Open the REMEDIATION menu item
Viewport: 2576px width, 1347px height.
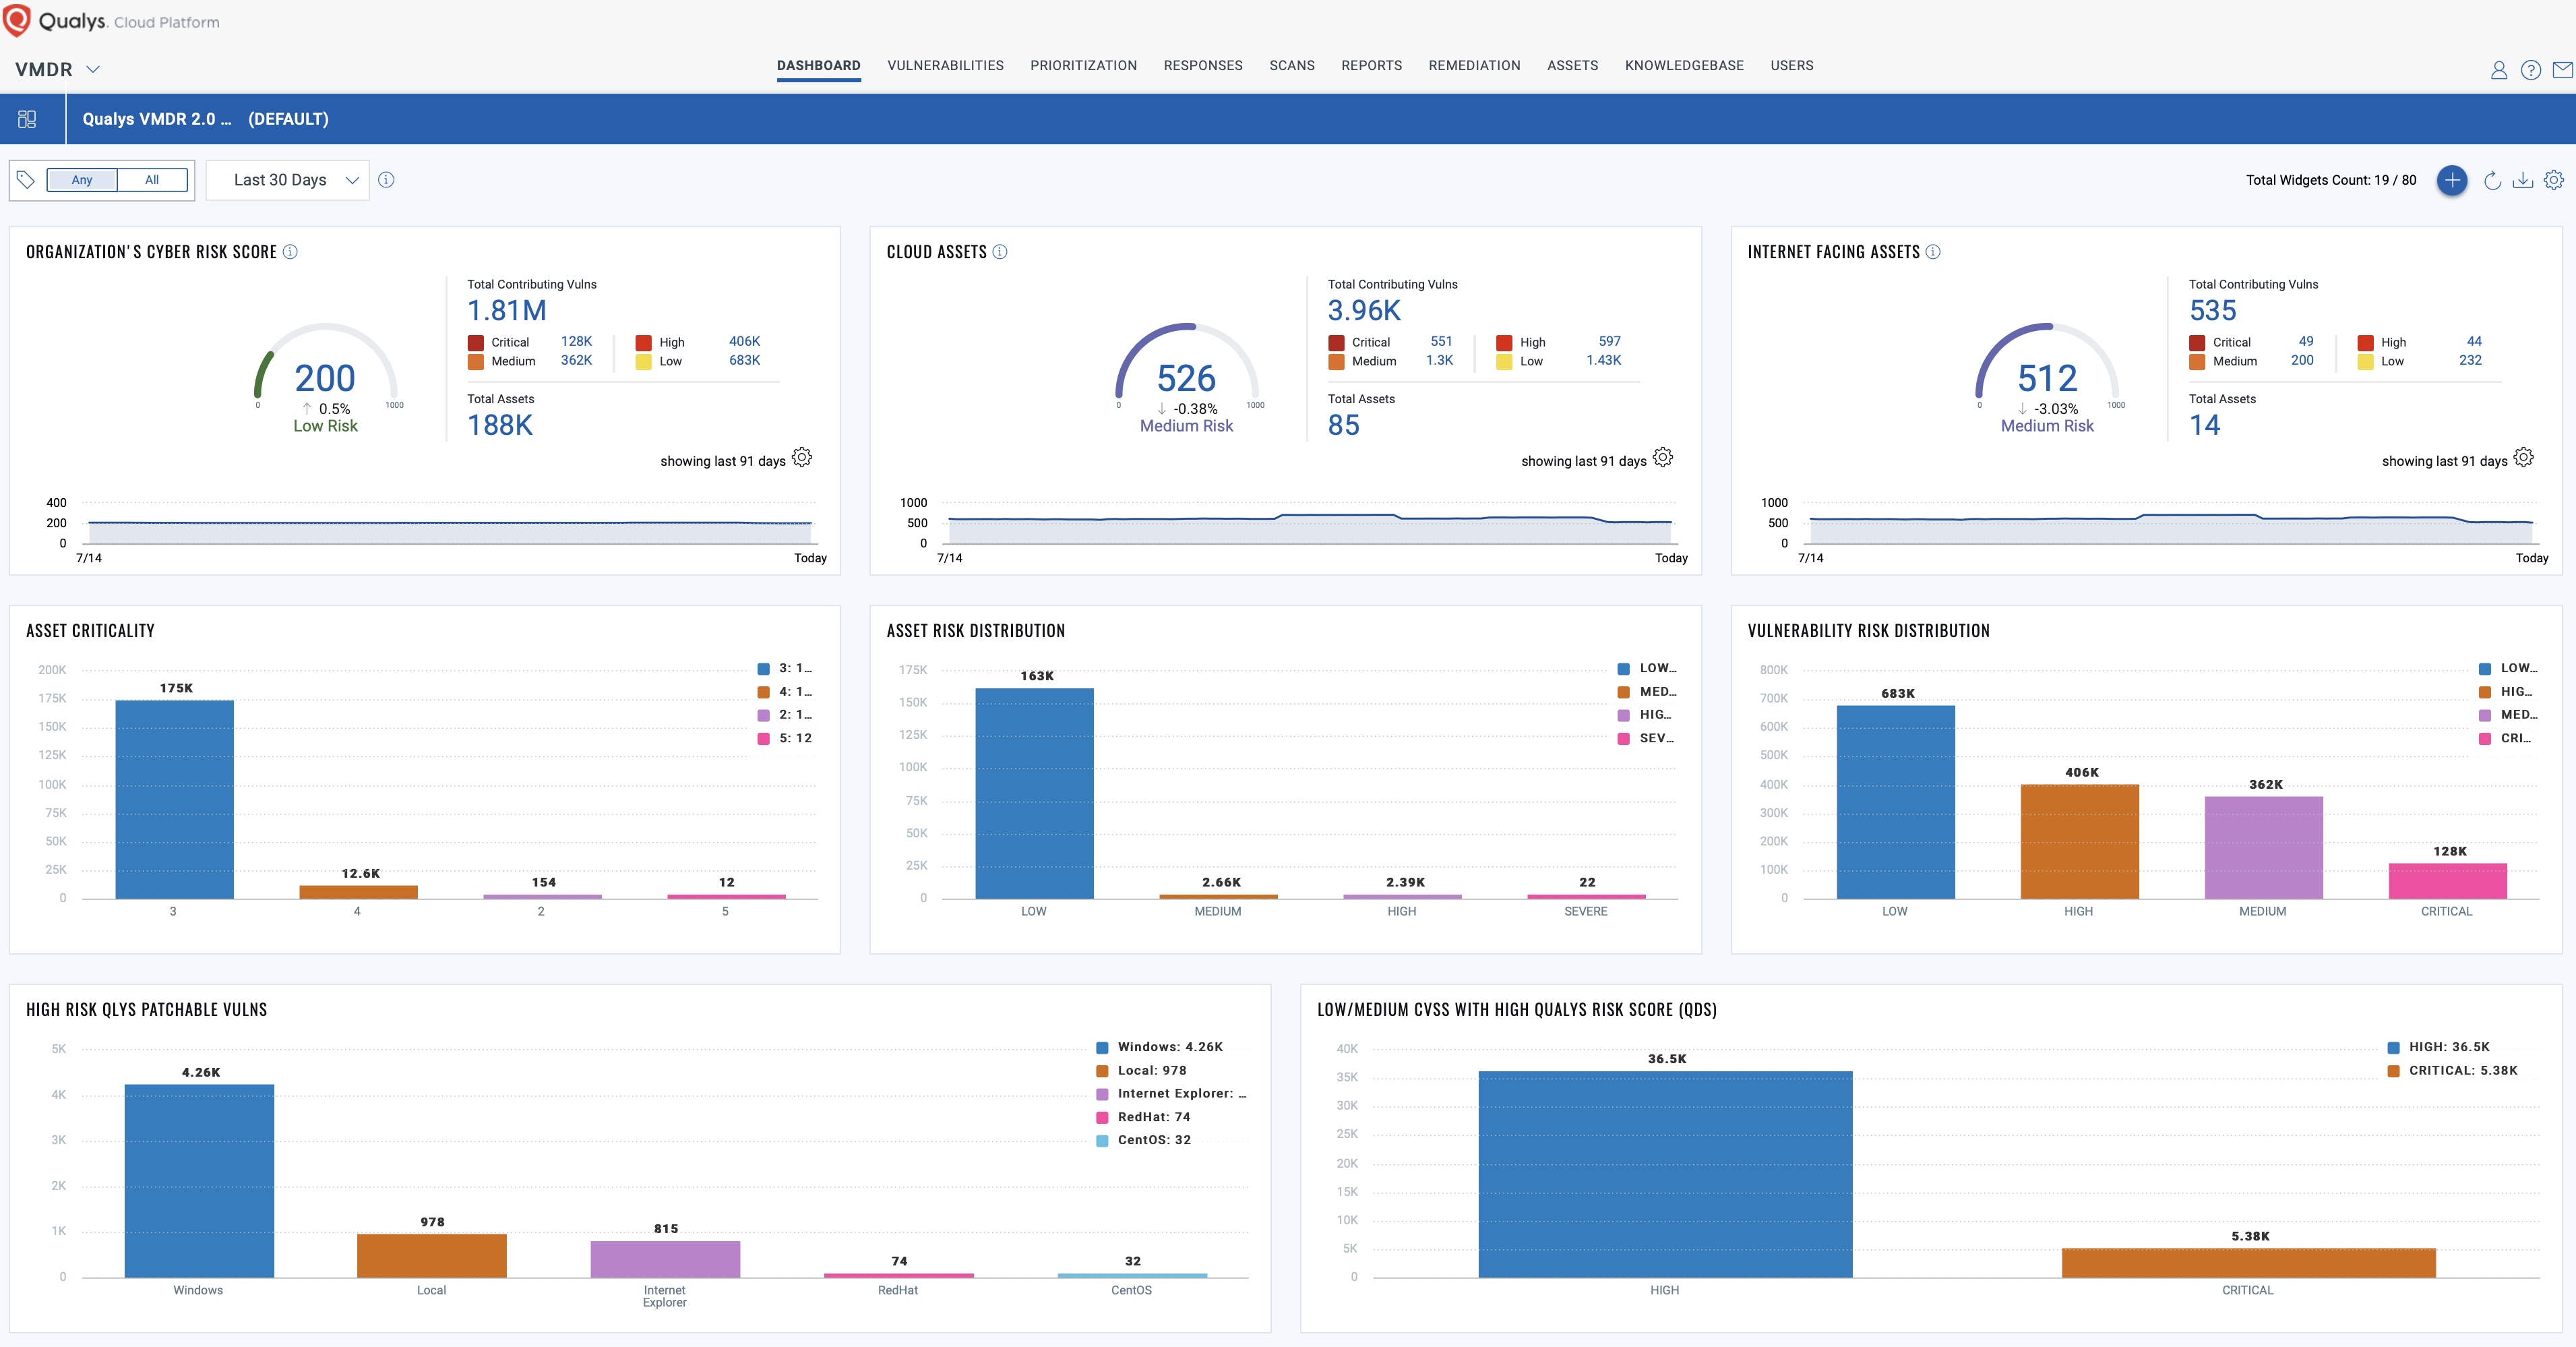[x=1474, y=65]
